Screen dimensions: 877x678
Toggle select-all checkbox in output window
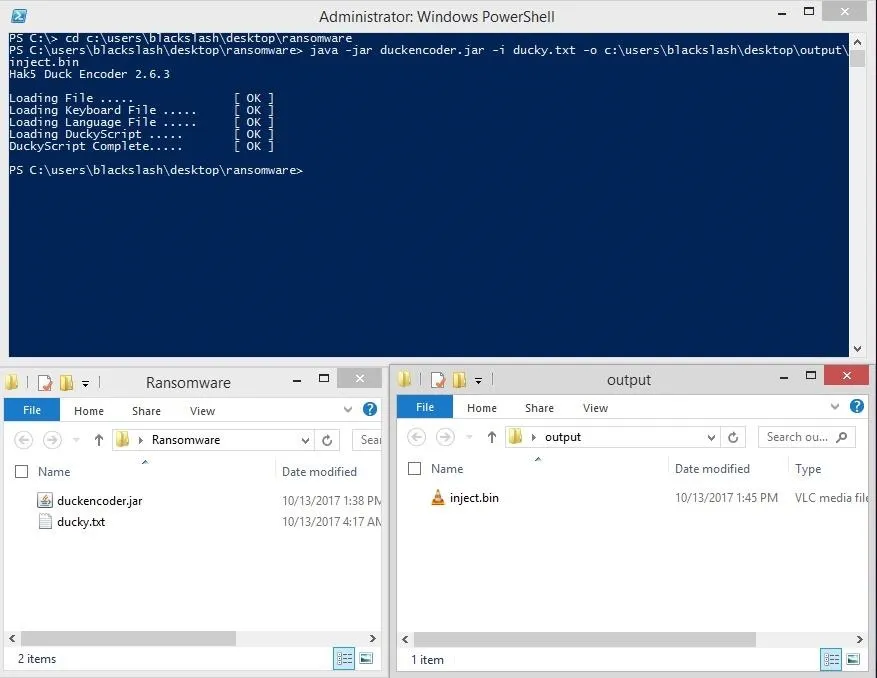tap(414, 468)
